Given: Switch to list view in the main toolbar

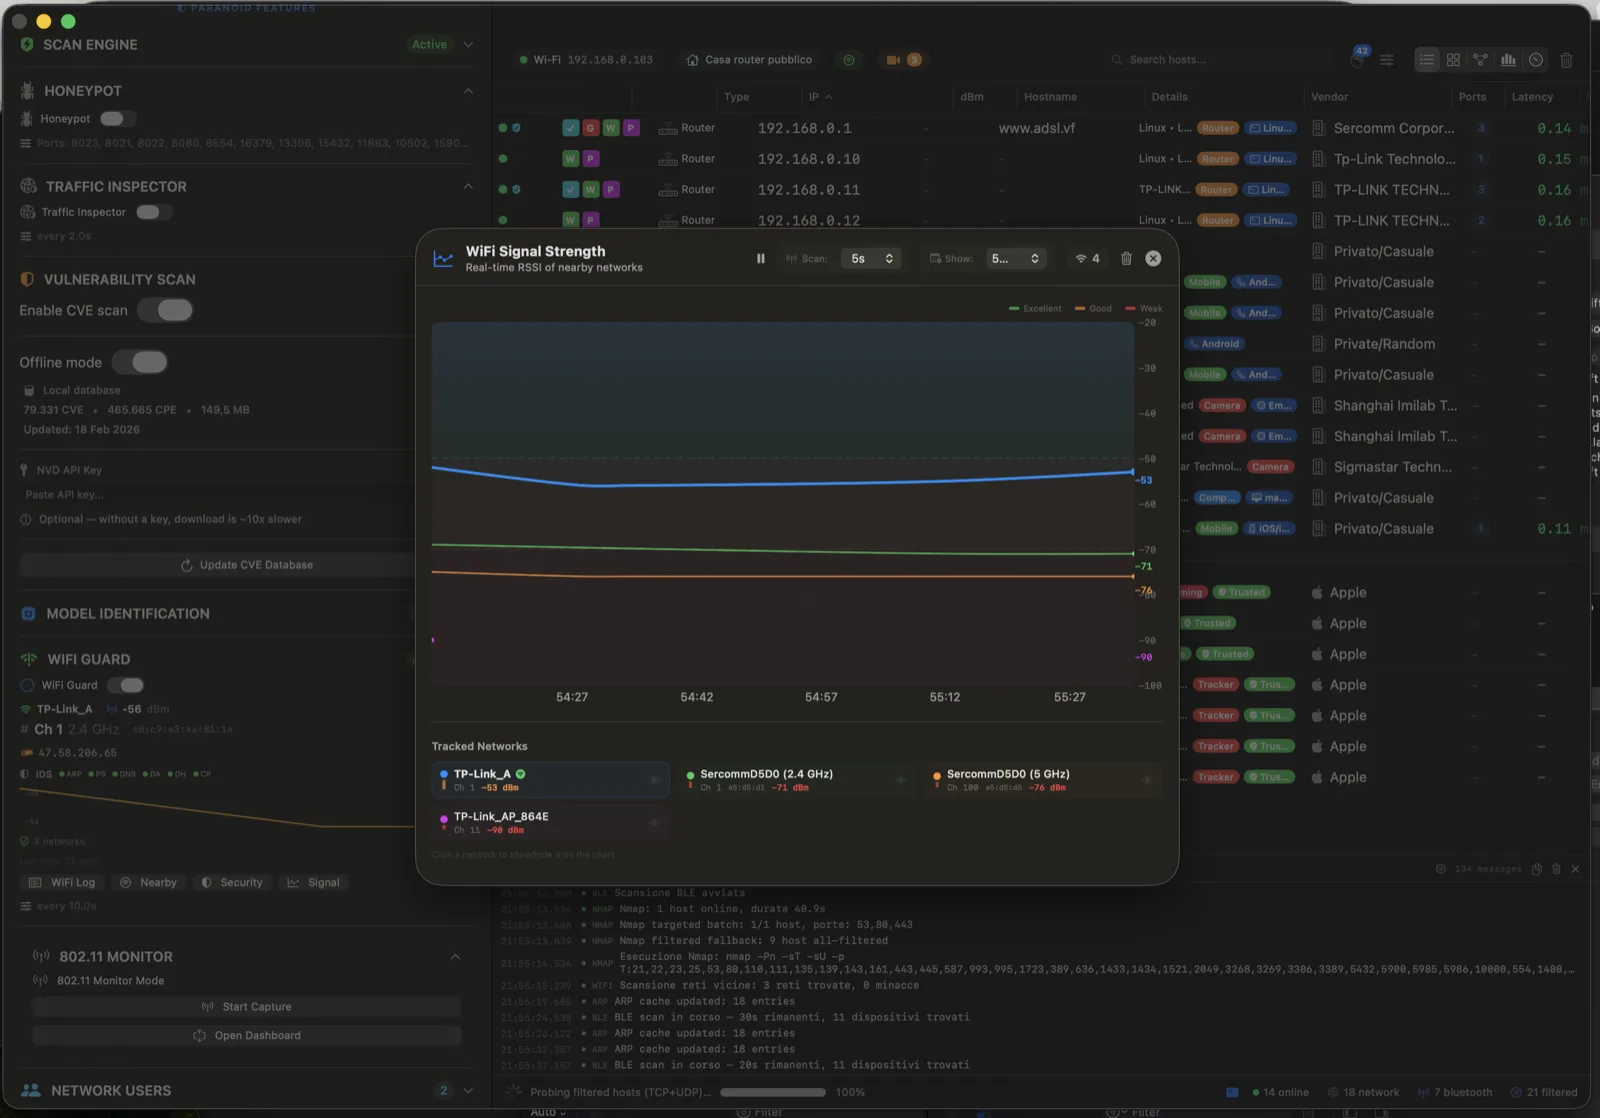Looking at the screenshot, I should [x=1426, y=60].
